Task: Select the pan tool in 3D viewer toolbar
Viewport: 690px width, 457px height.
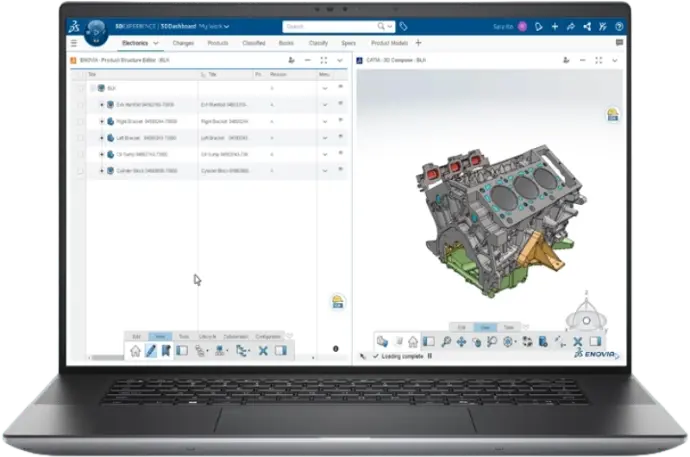Action: 461,342
